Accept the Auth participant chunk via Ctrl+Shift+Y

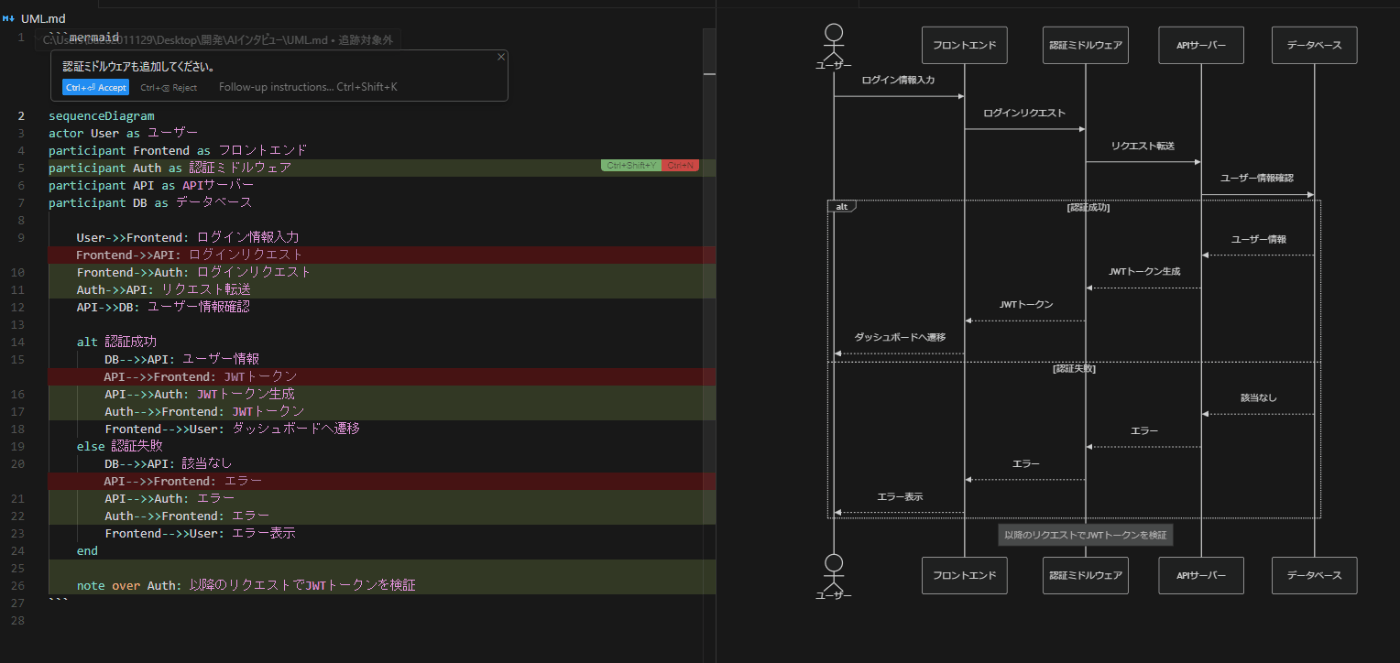631,166
